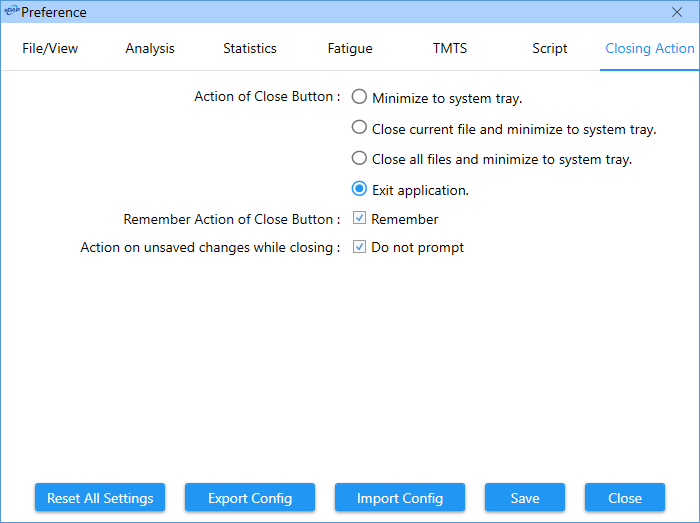Choose Close current file and minimize option
700x523 pixels.
(x=359, y=128)
